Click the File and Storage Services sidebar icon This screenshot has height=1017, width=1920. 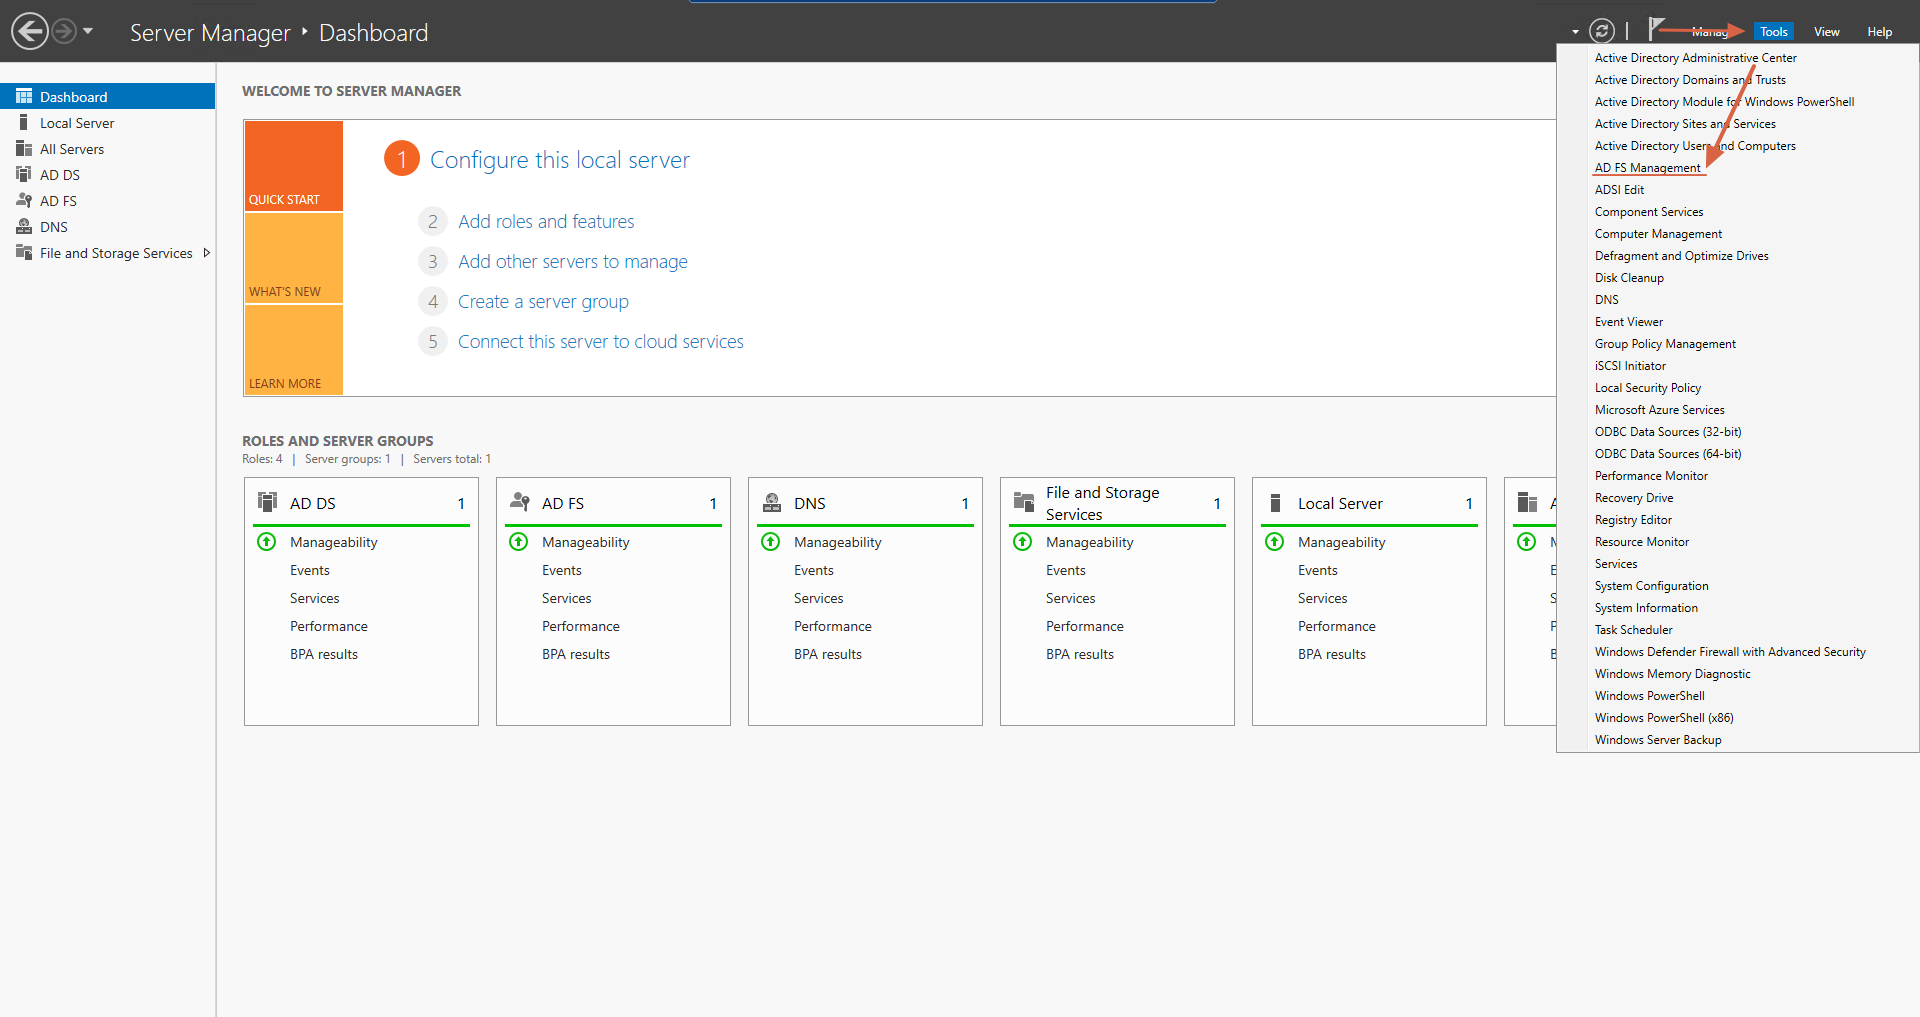click(x=24, y=252)
